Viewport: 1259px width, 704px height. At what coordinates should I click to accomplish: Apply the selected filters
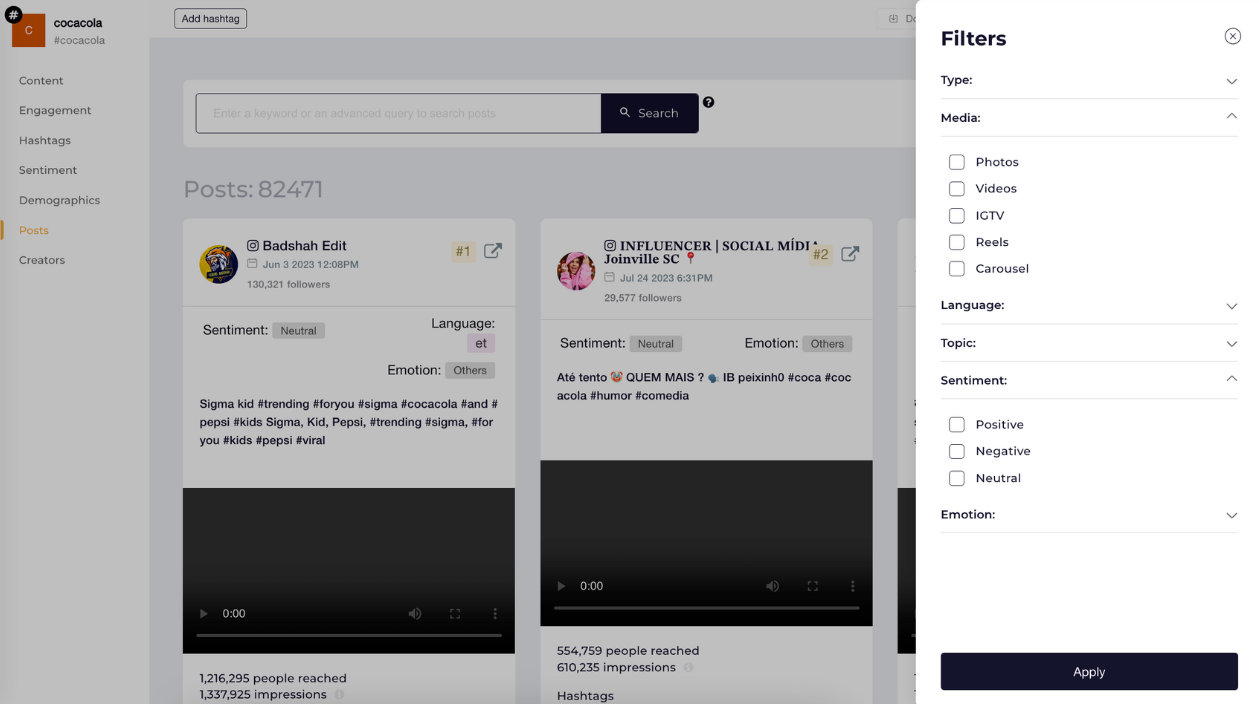pyautogui.click(x=1089, y=672)
